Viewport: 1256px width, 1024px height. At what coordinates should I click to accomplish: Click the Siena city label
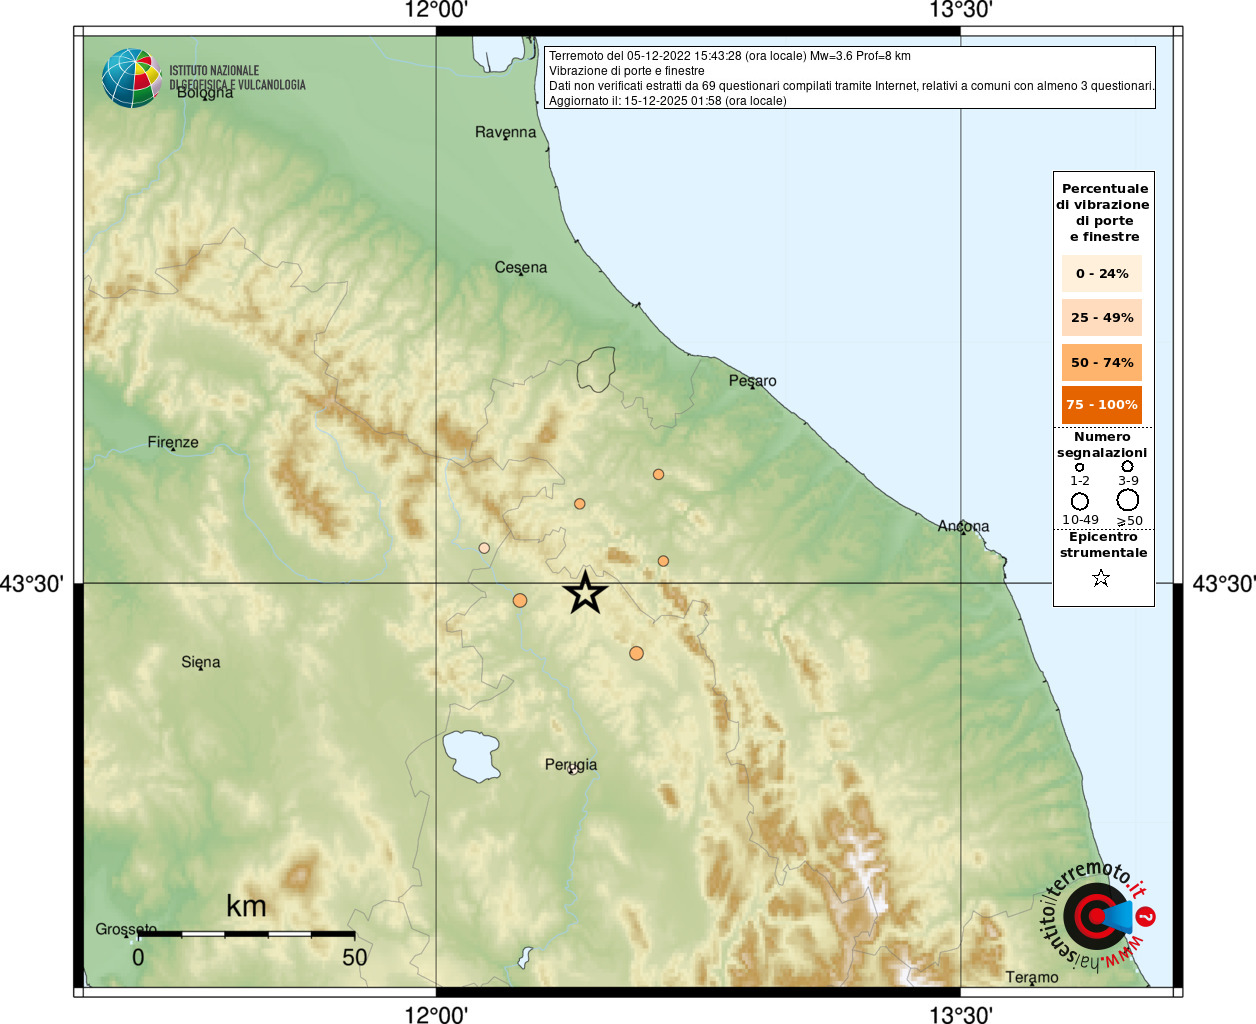pyautogui.click(x=201, y=662)
